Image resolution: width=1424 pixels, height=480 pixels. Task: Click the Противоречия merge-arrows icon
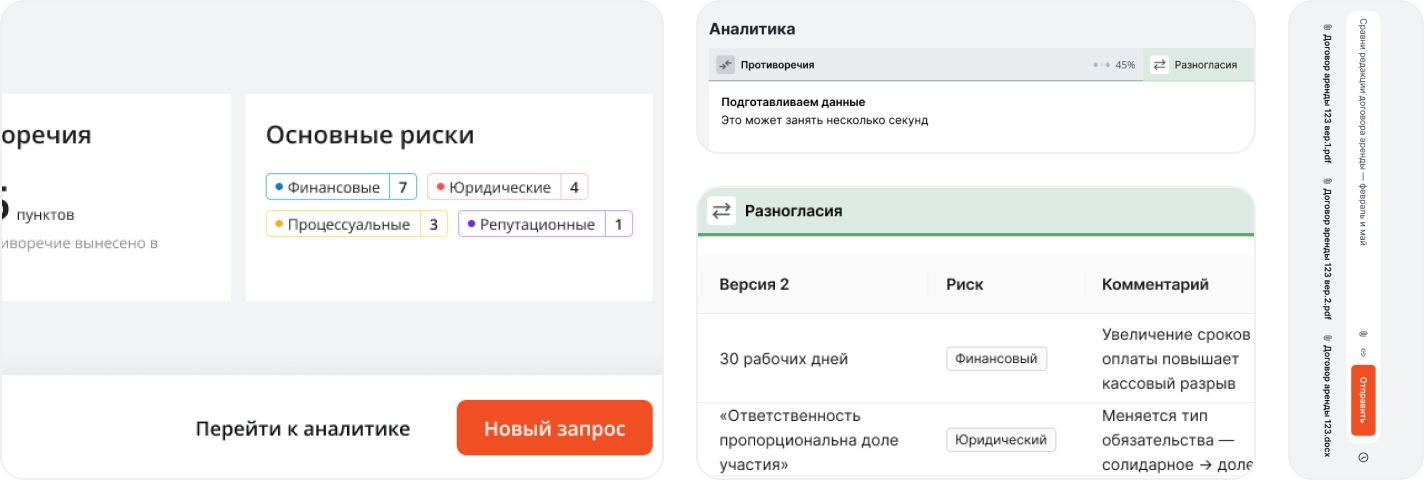tap(725, 65)
